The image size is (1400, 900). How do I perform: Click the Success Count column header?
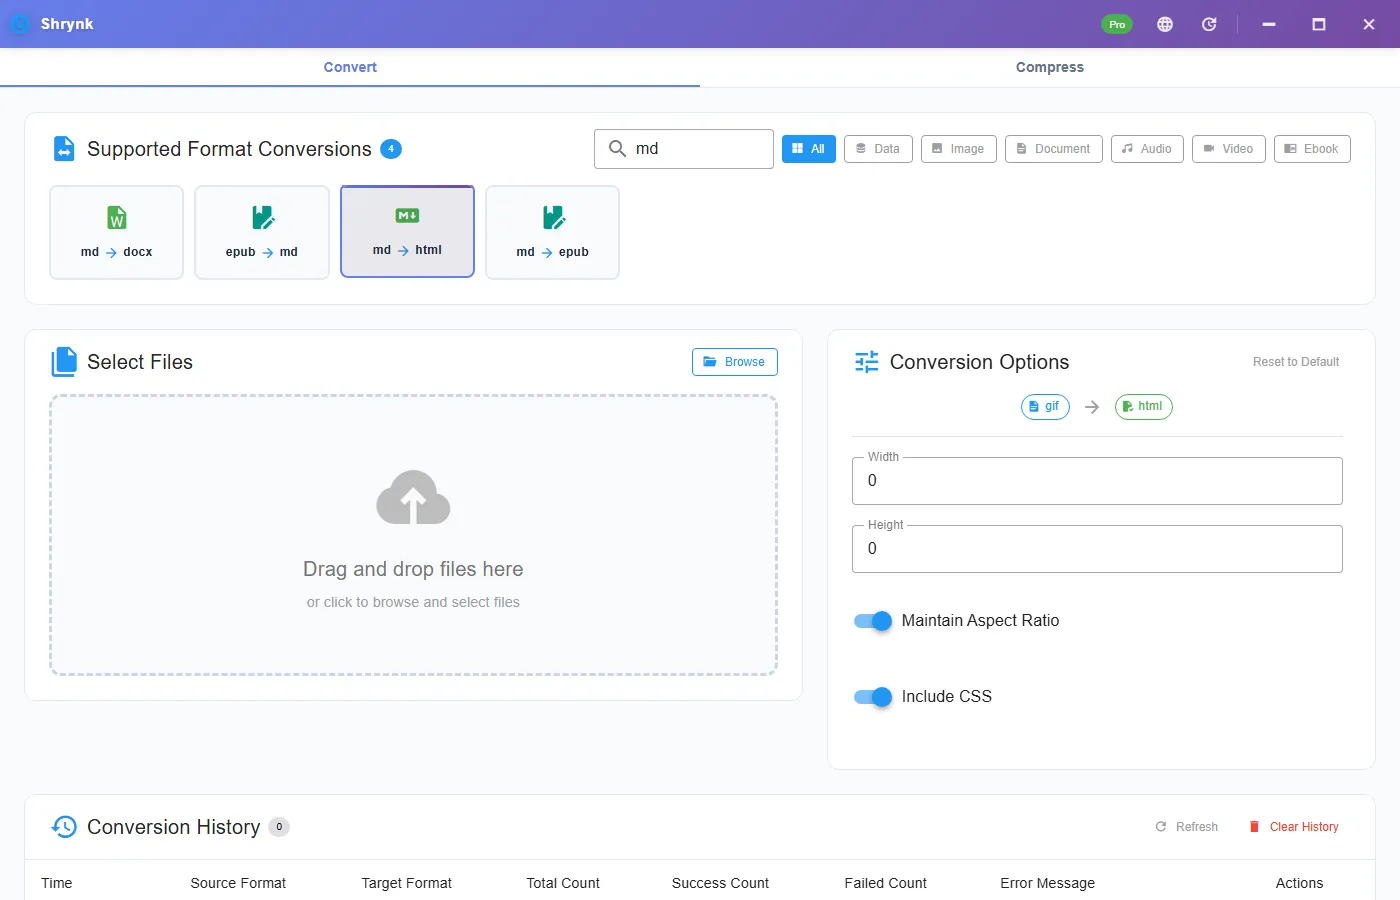pyautogui.click(x=720, y=883)
